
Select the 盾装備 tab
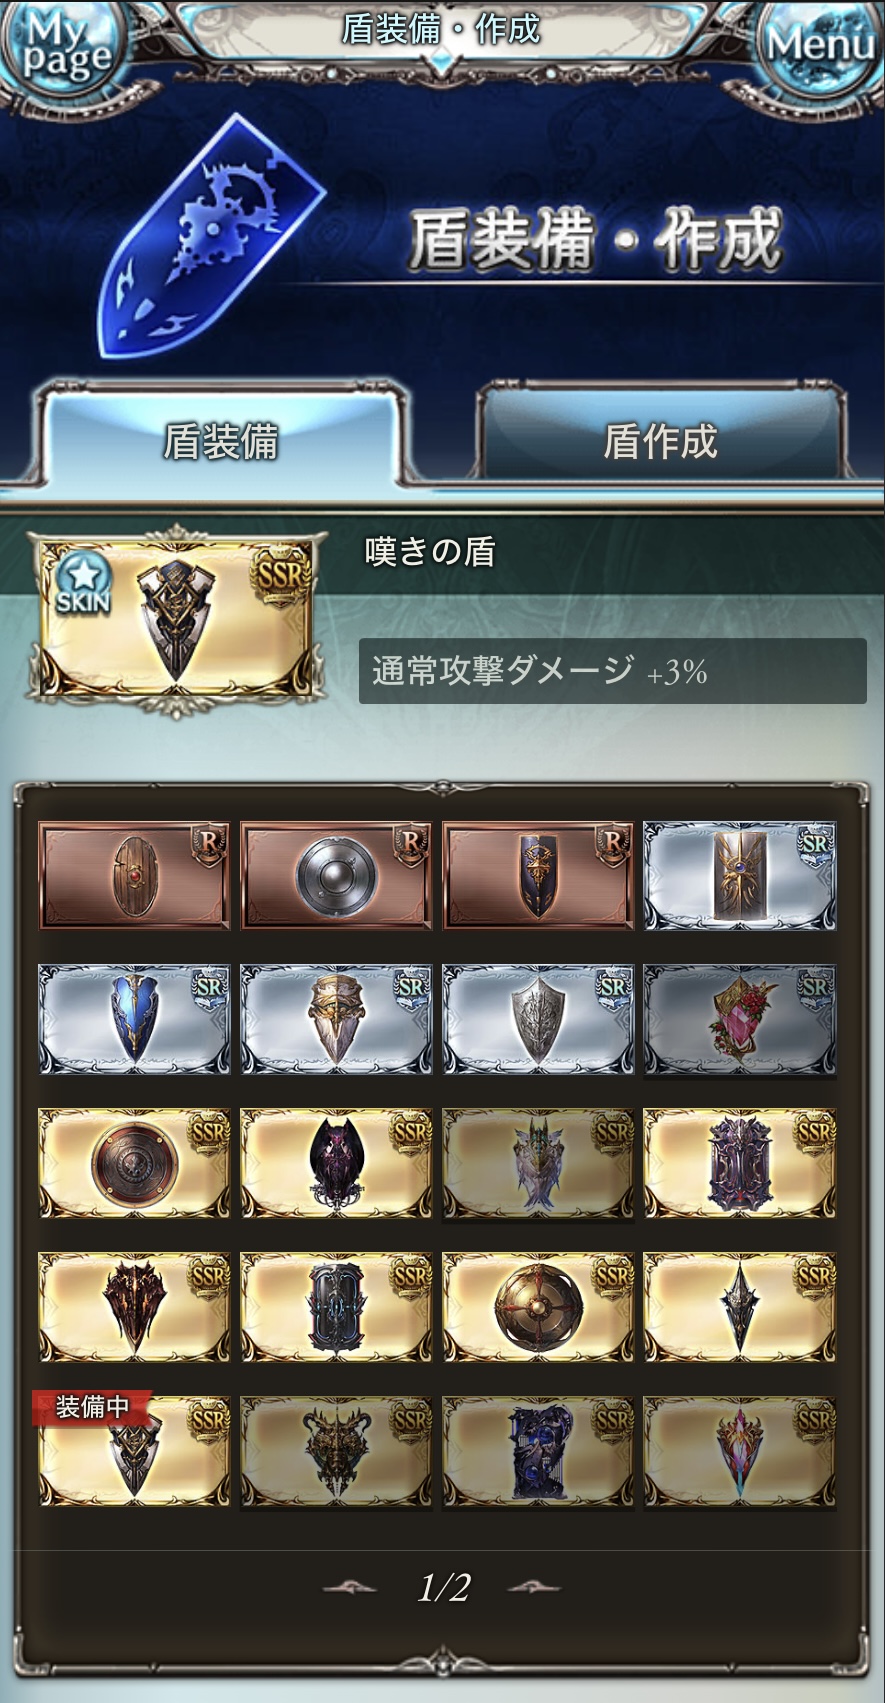pyautogui.click(x=221, y=441)
